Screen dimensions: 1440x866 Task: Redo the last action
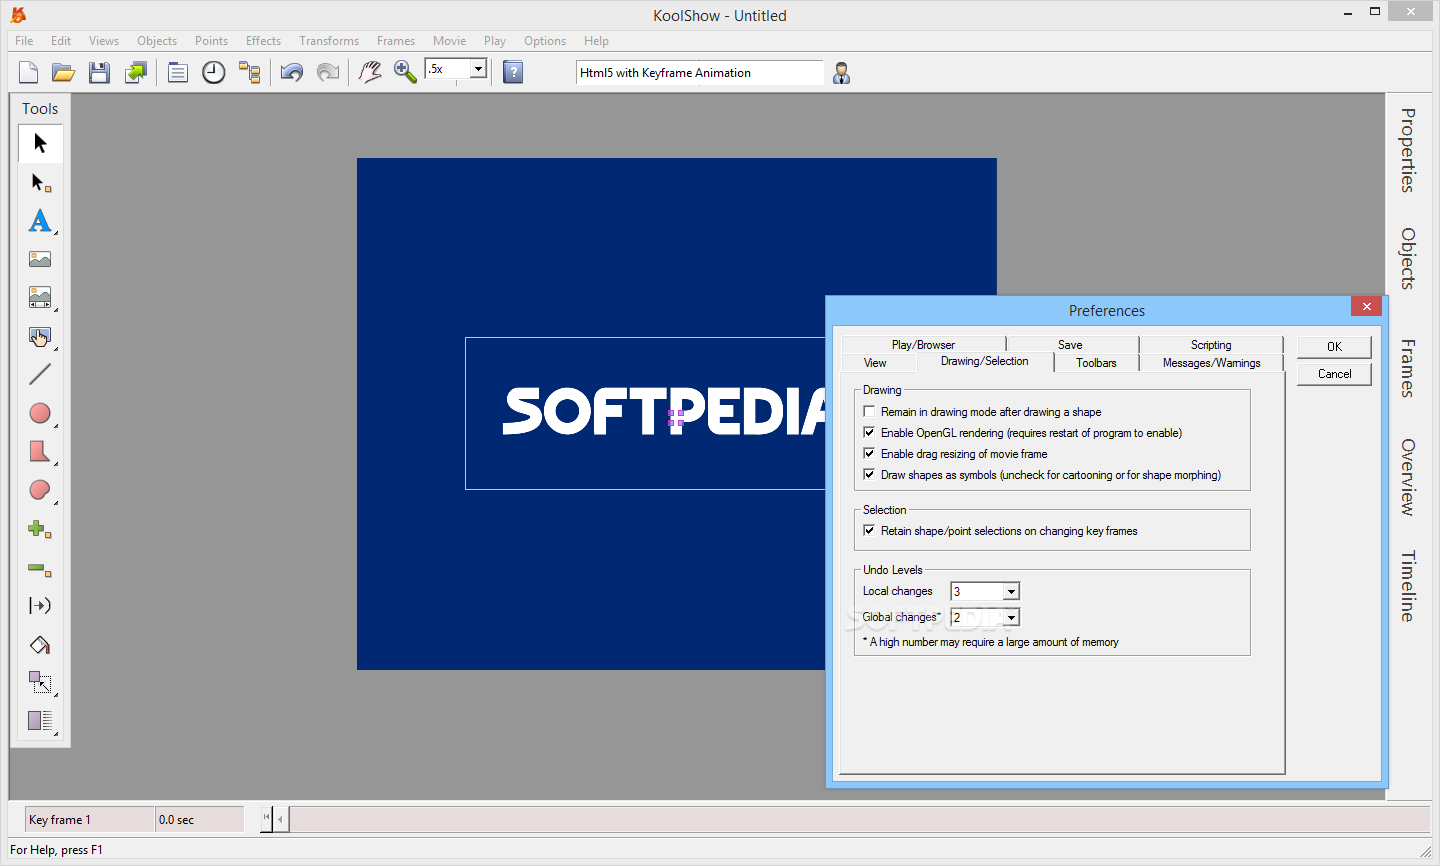pyautogui.click(x=328, y=72)
